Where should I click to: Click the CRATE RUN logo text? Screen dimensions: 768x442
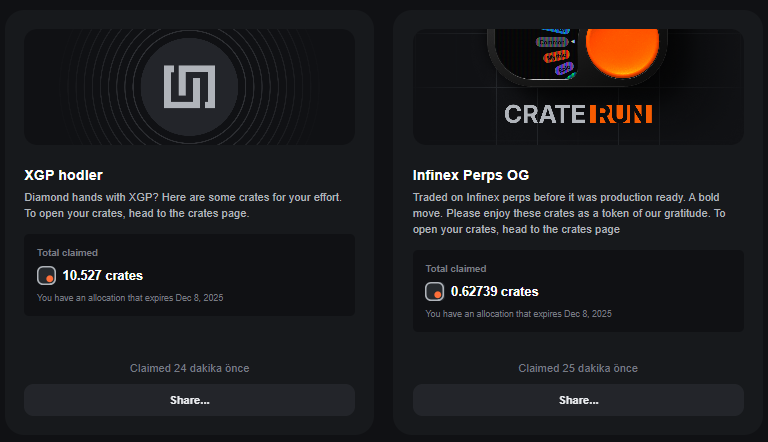point(578,114)
